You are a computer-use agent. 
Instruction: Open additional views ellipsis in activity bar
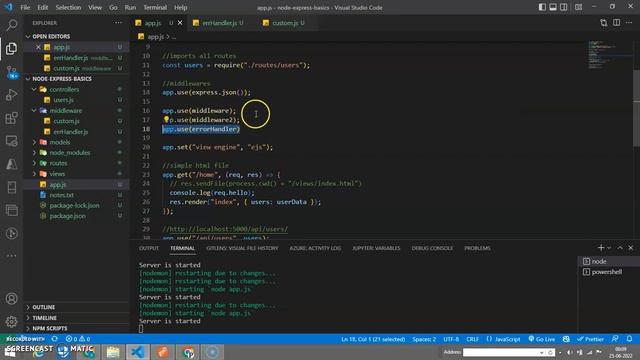11,256
